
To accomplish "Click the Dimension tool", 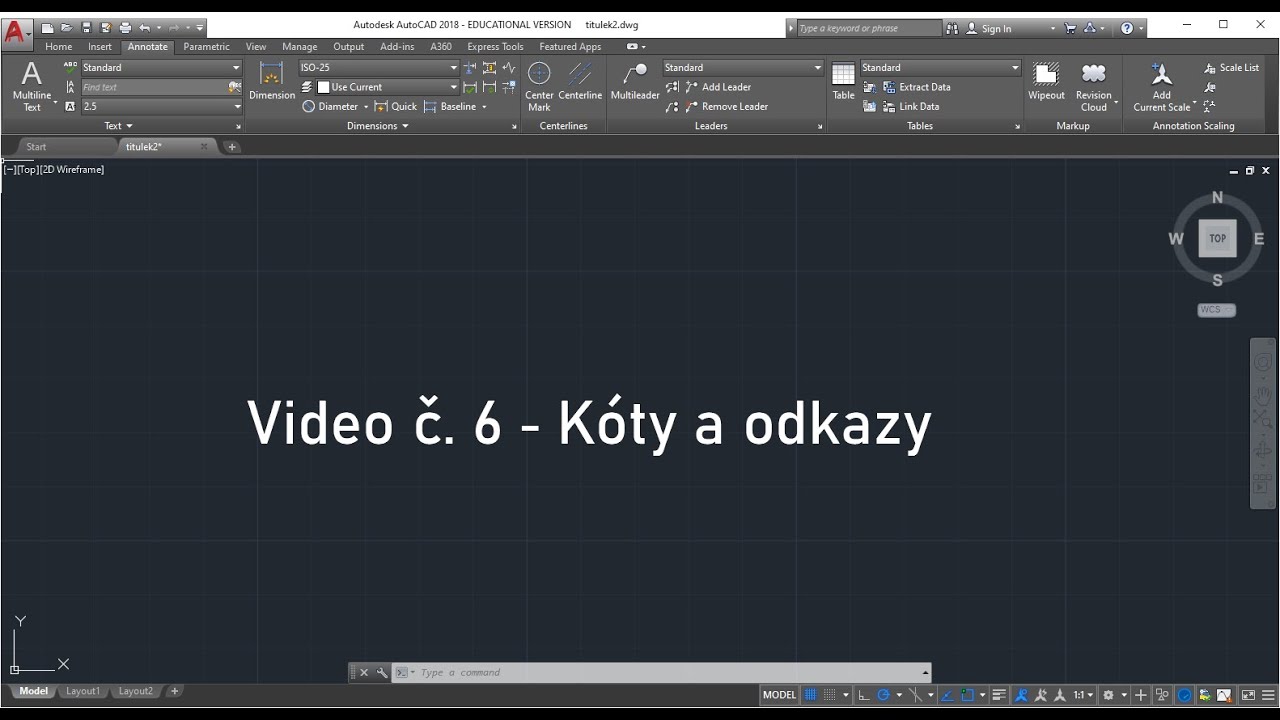I will tap(272, 80).
